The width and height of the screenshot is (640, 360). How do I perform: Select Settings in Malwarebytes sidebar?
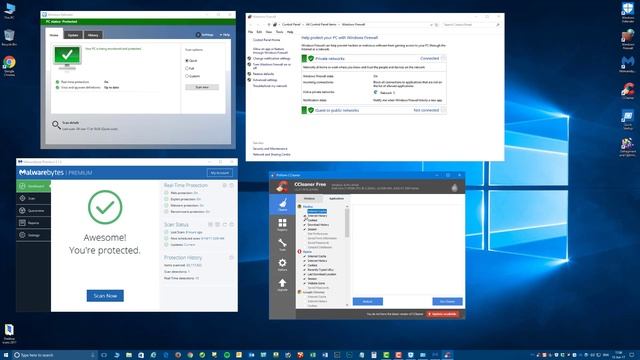point(33,235)
